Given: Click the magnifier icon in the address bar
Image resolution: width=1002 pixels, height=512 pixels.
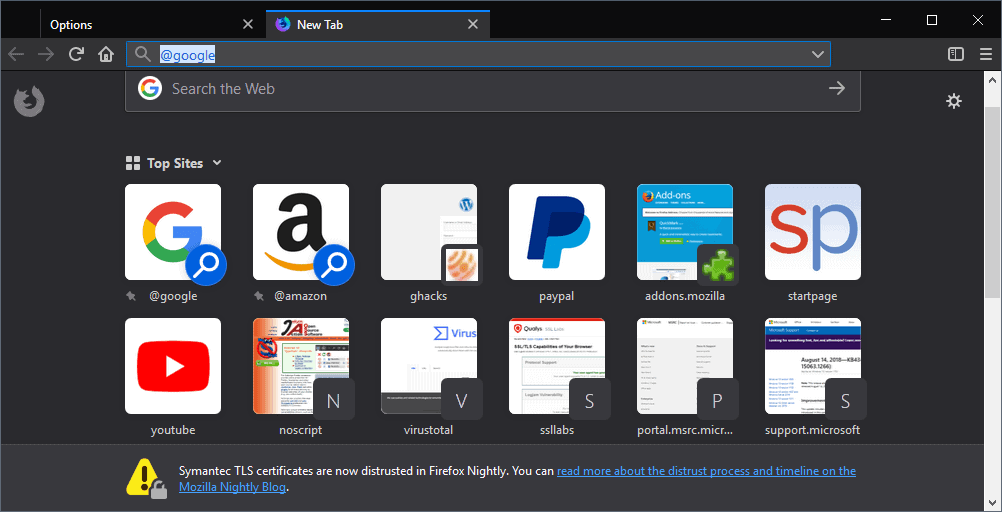Looking at the screenshot, I should [143, 55].
